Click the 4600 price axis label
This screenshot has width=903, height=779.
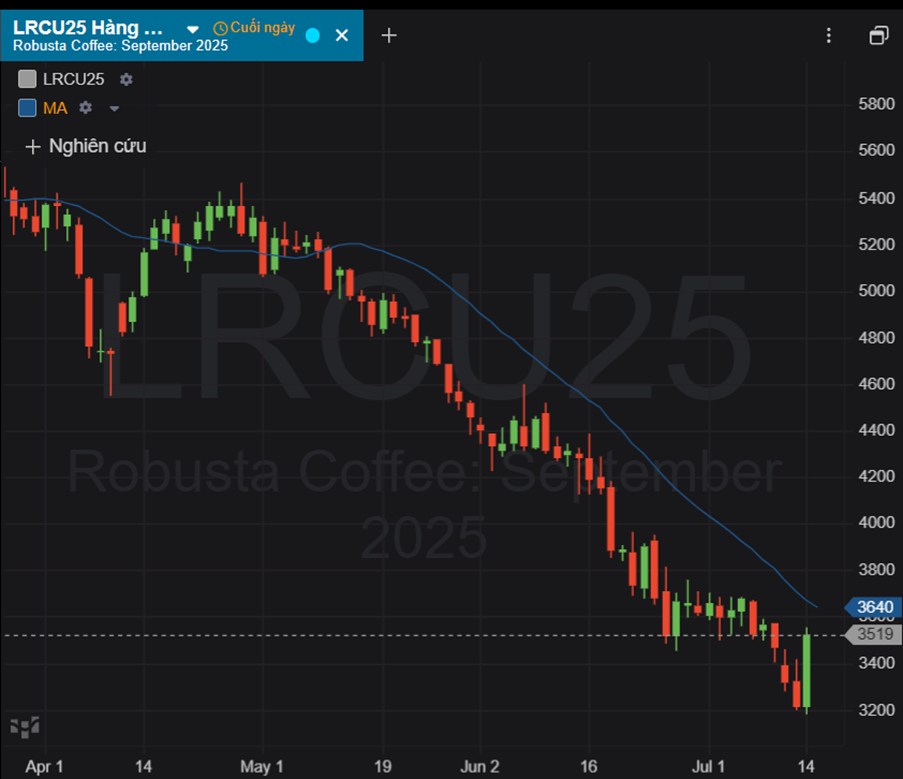tap(877, 383)
